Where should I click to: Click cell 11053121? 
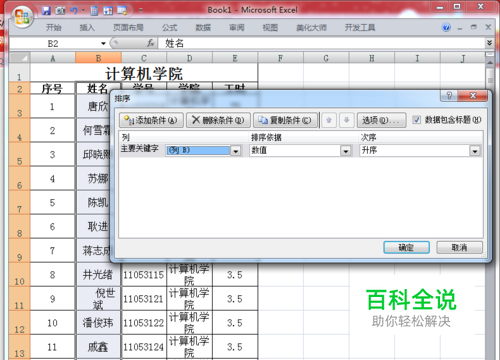144,299
